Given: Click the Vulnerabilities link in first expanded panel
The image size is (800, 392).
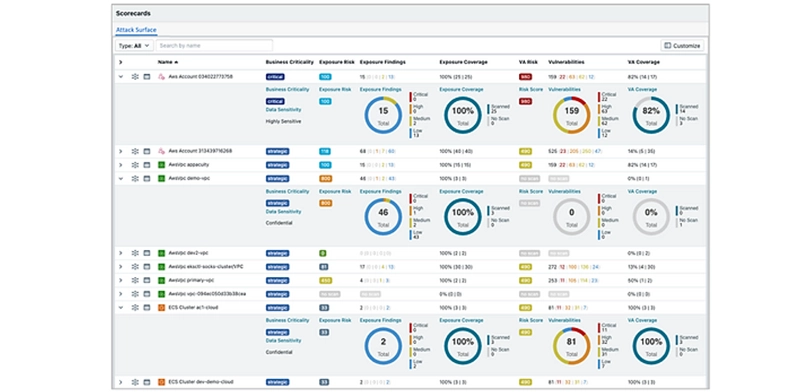Looking at the screenshot, I should pyautogui.click(x=564, y=89).
